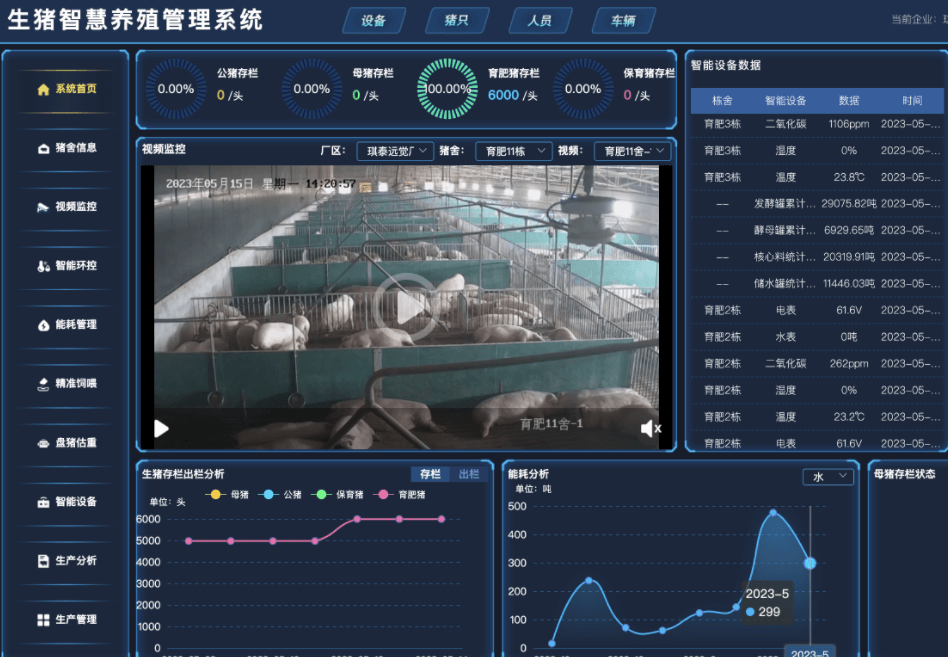Click the 车辆 top navigation button
948x657 pixels.
[x=623, y=21]
